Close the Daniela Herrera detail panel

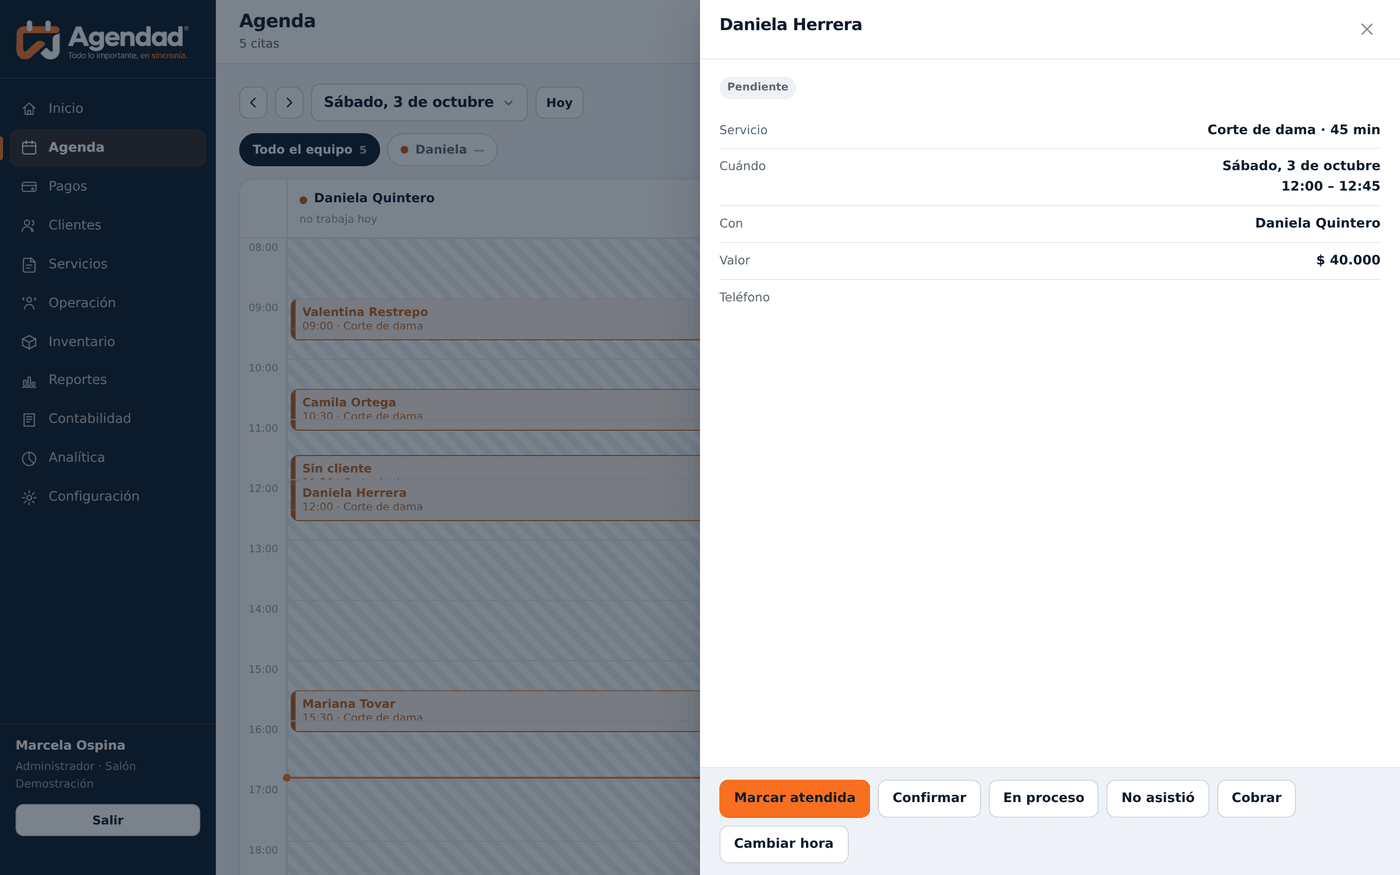click(x=1366, y=29)
